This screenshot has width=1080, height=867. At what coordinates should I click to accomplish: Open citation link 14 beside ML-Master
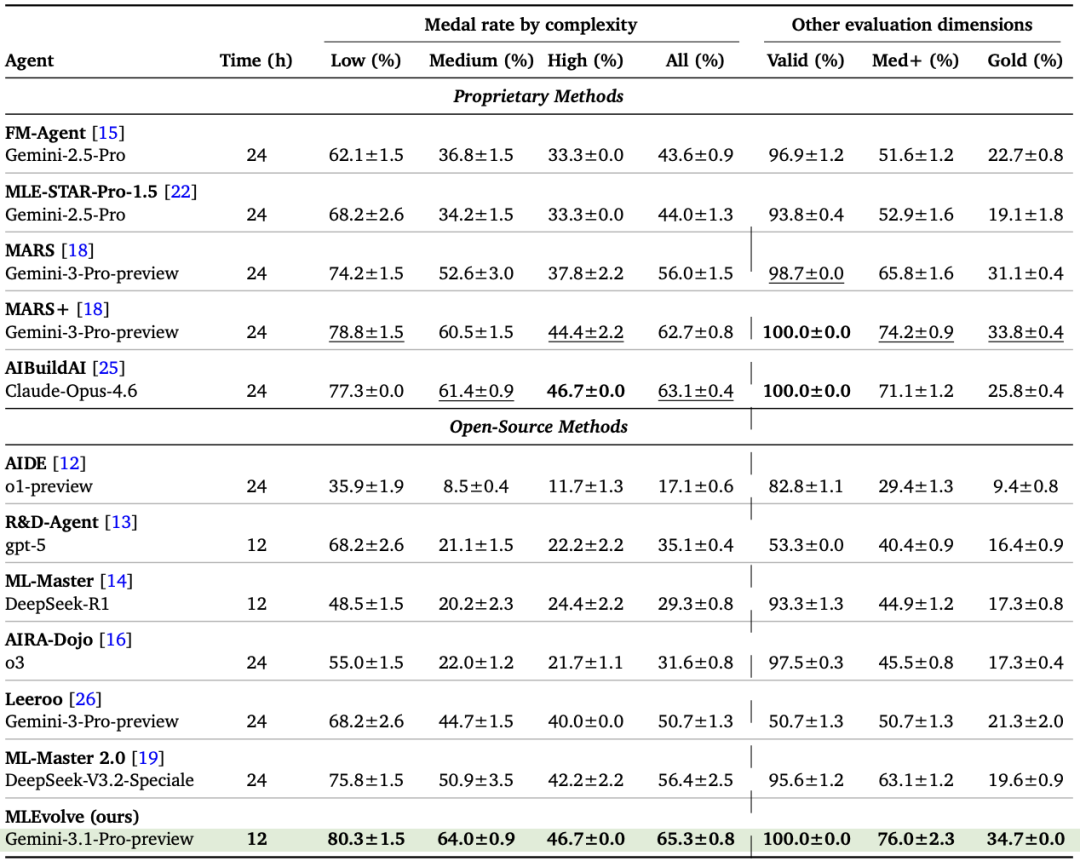click(x=116, y=581)
